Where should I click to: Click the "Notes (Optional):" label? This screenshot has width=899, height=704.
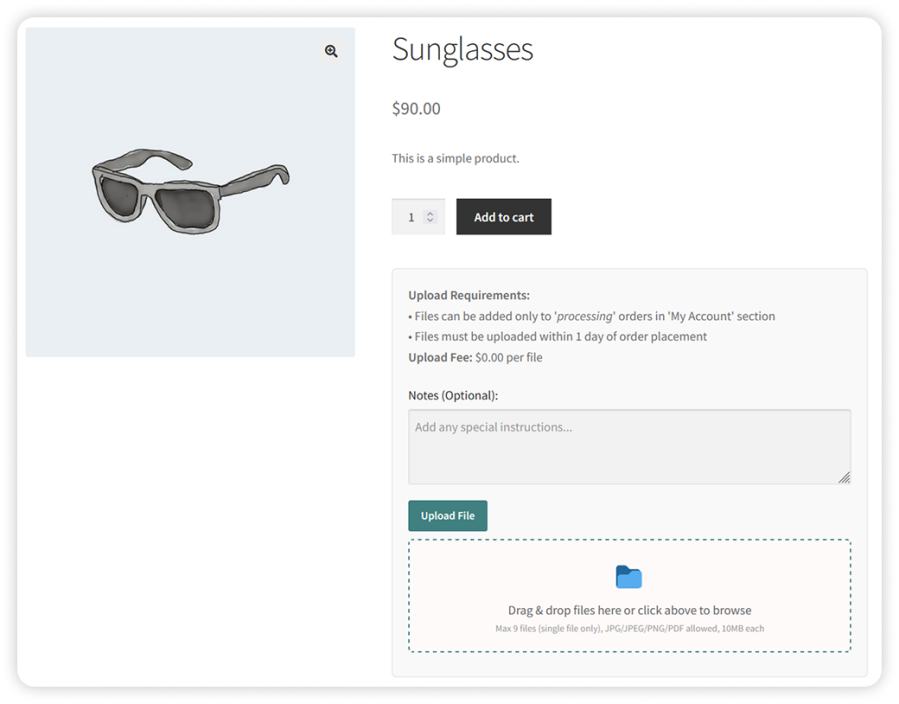pyautogui.click(x=453, y=395)
